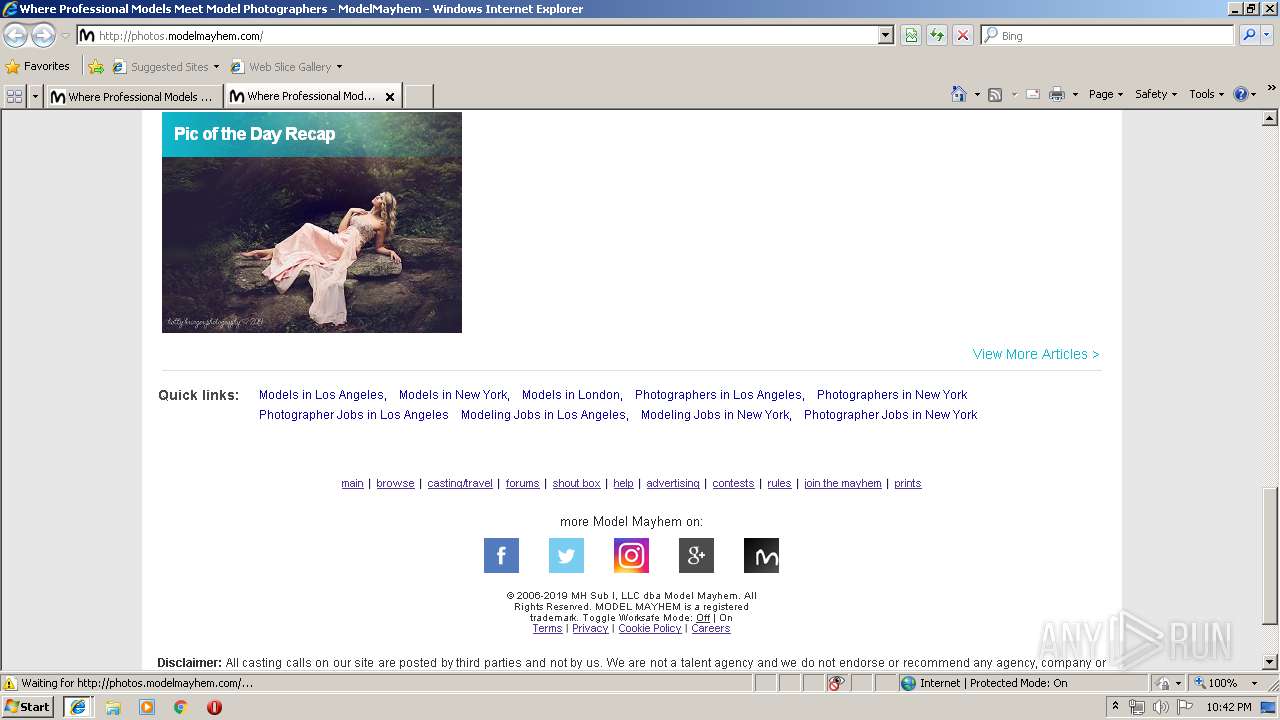Click the Start button
Screen dimensions: 1280x720
click(28, 707)
